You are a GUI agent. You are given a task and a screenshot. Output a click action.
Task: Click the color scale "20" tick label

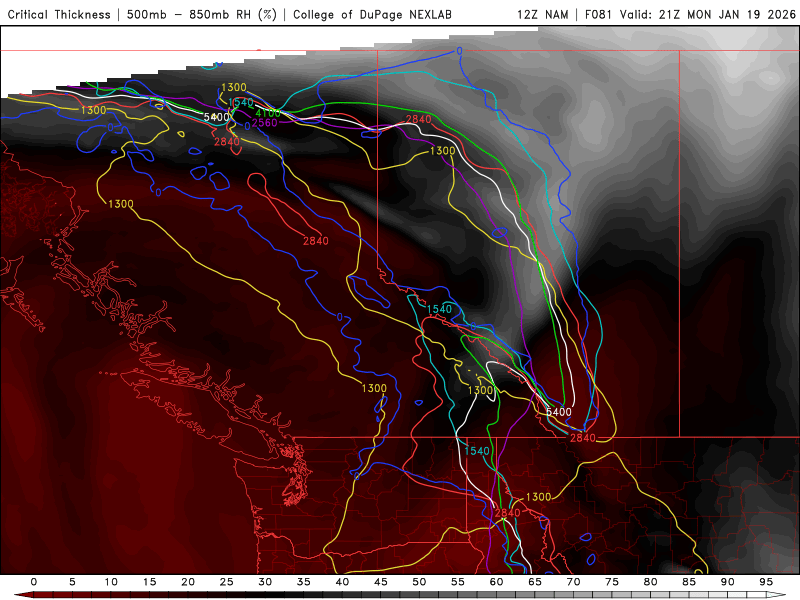pyautogui.click(x=188, y=582)
